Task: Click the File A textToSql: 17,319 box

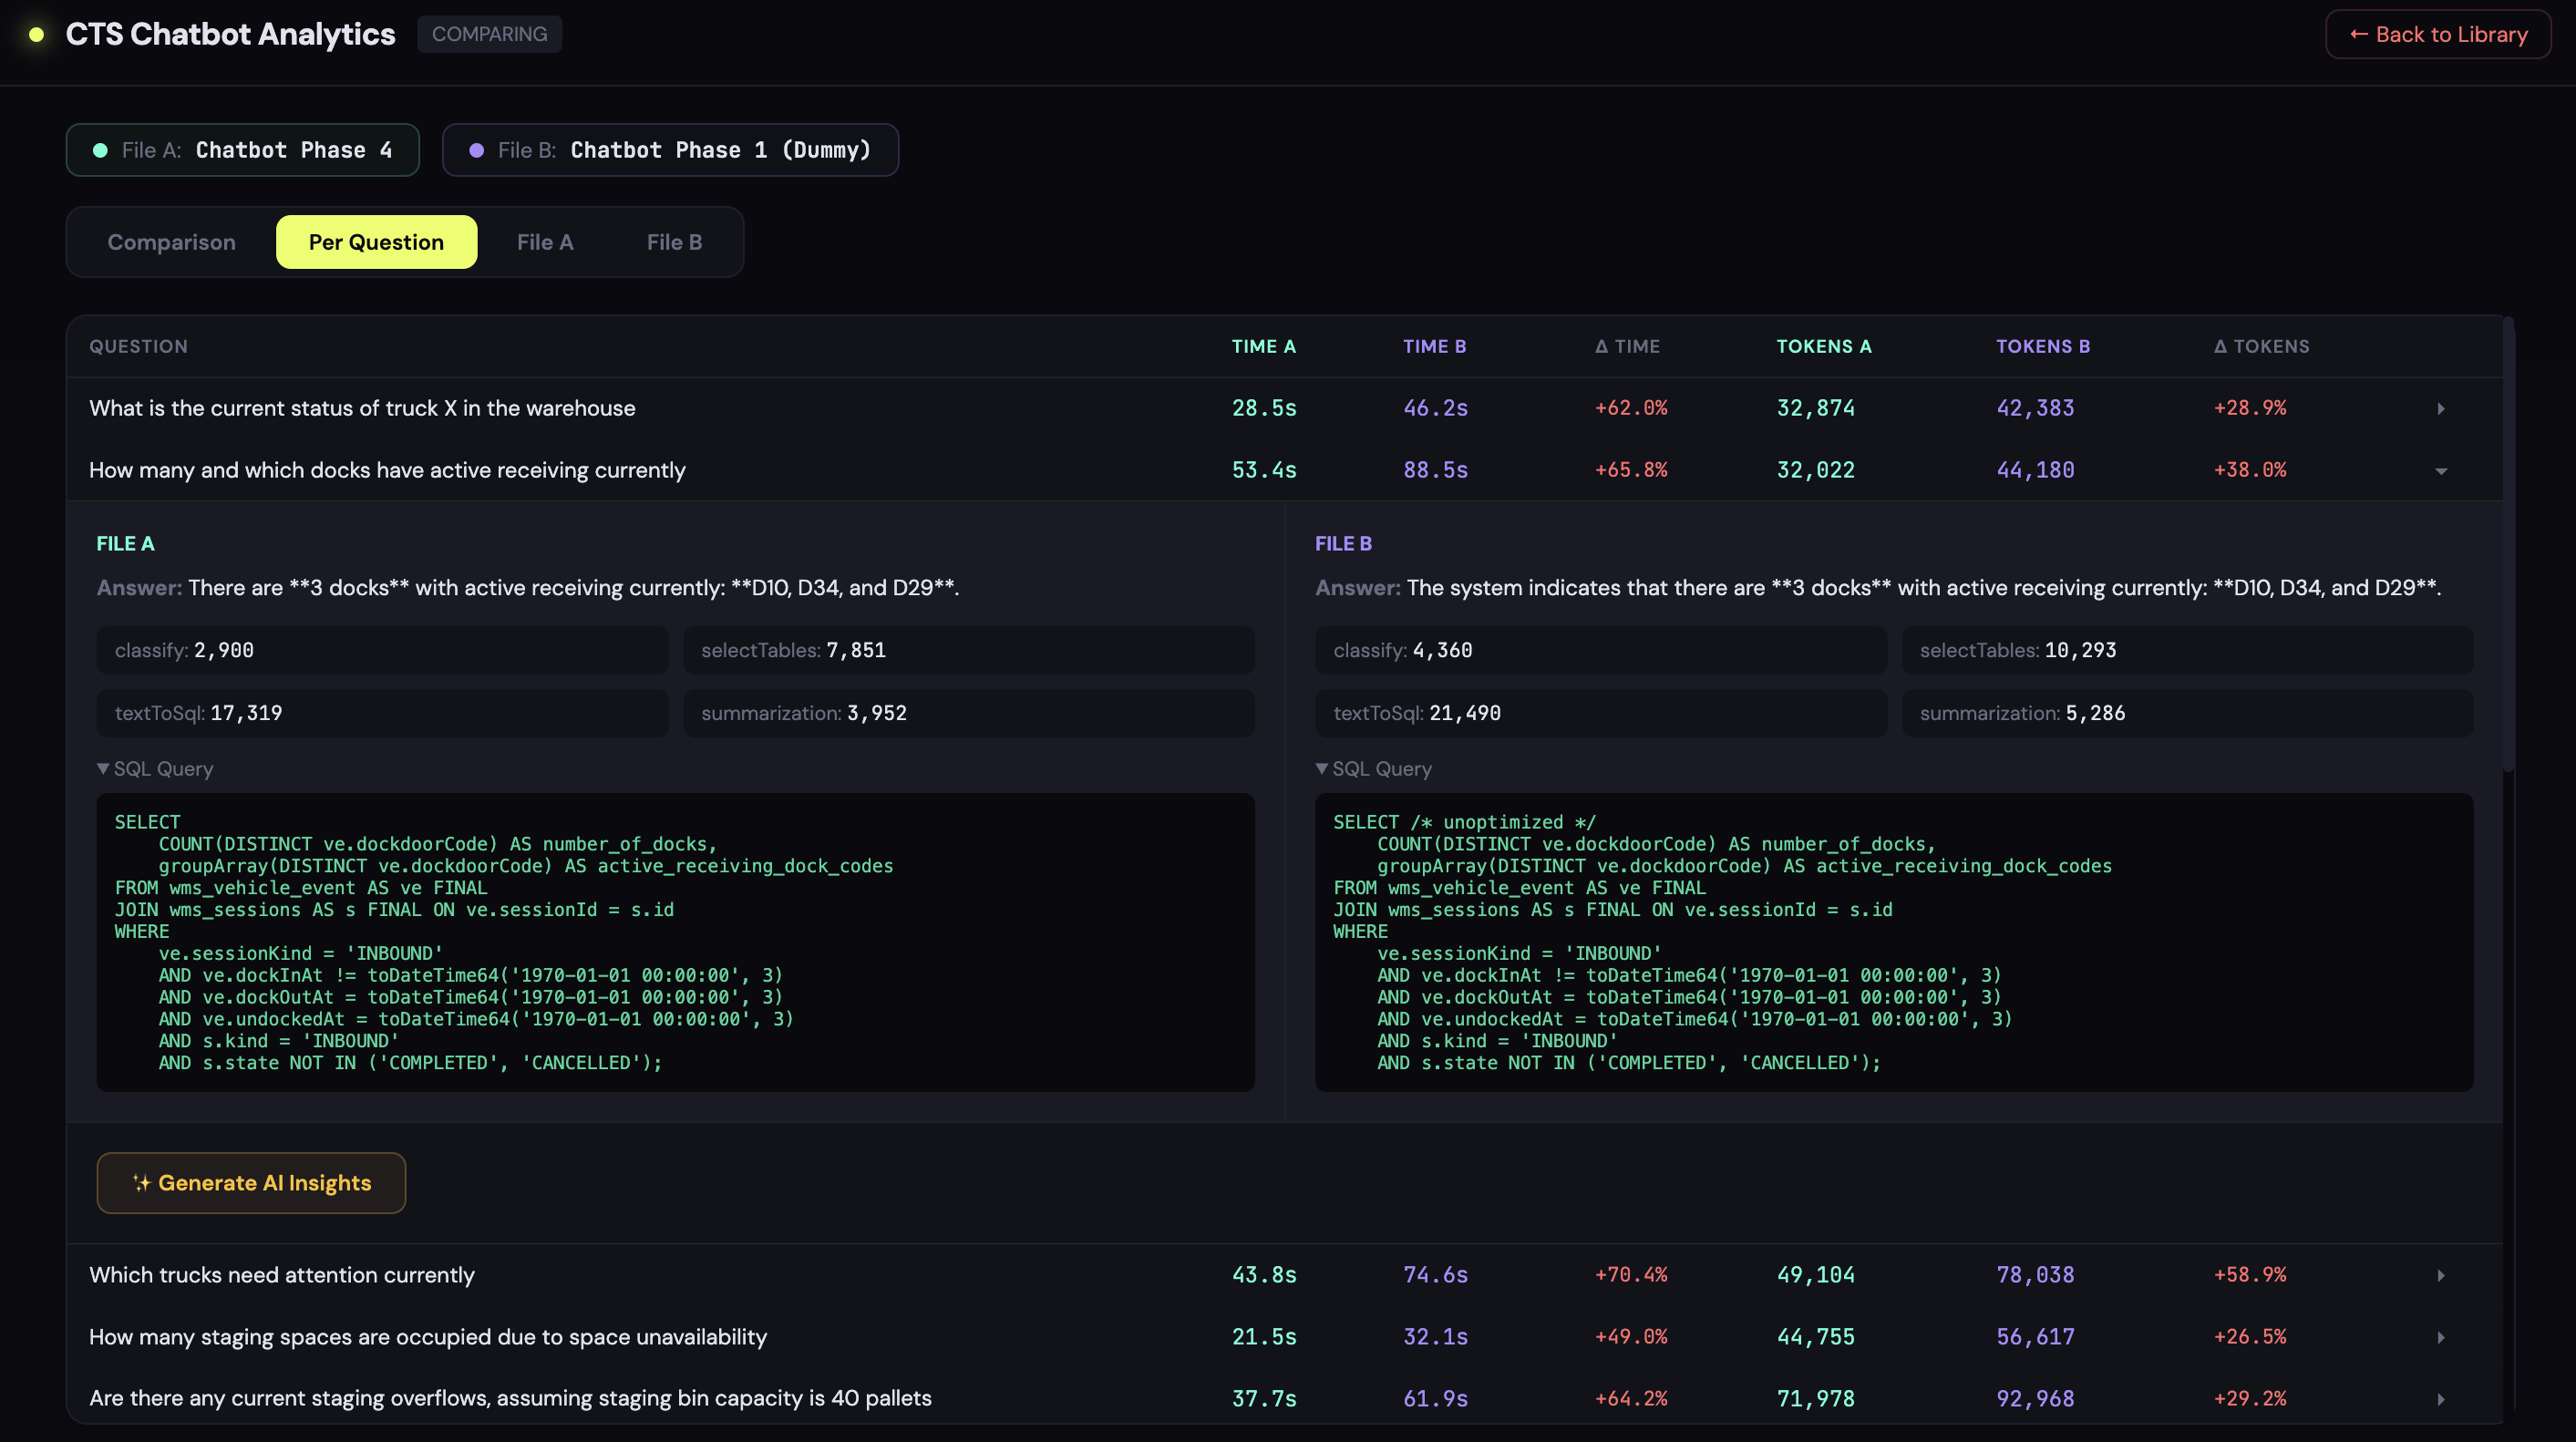Action: [x=382, y=713]
